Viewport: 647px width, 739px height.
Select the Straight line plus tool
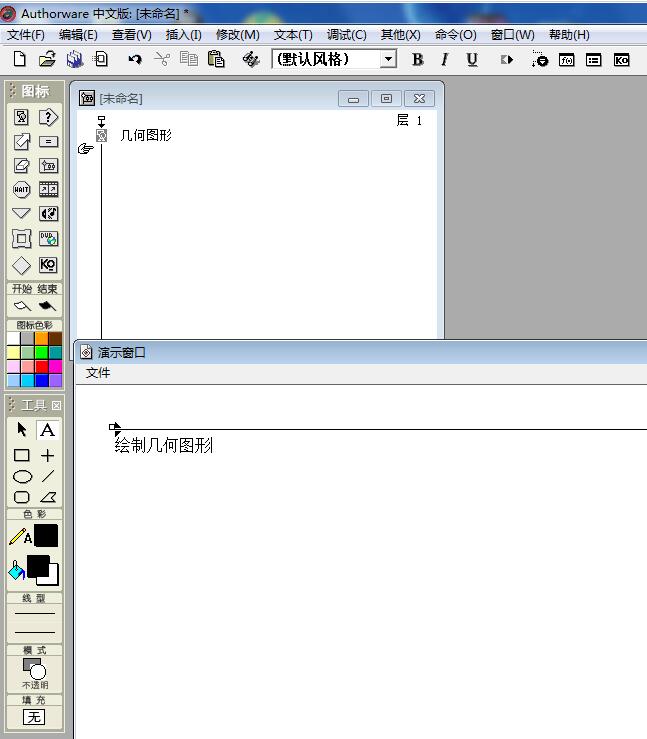pyautogui.click(x=47, y=455)
